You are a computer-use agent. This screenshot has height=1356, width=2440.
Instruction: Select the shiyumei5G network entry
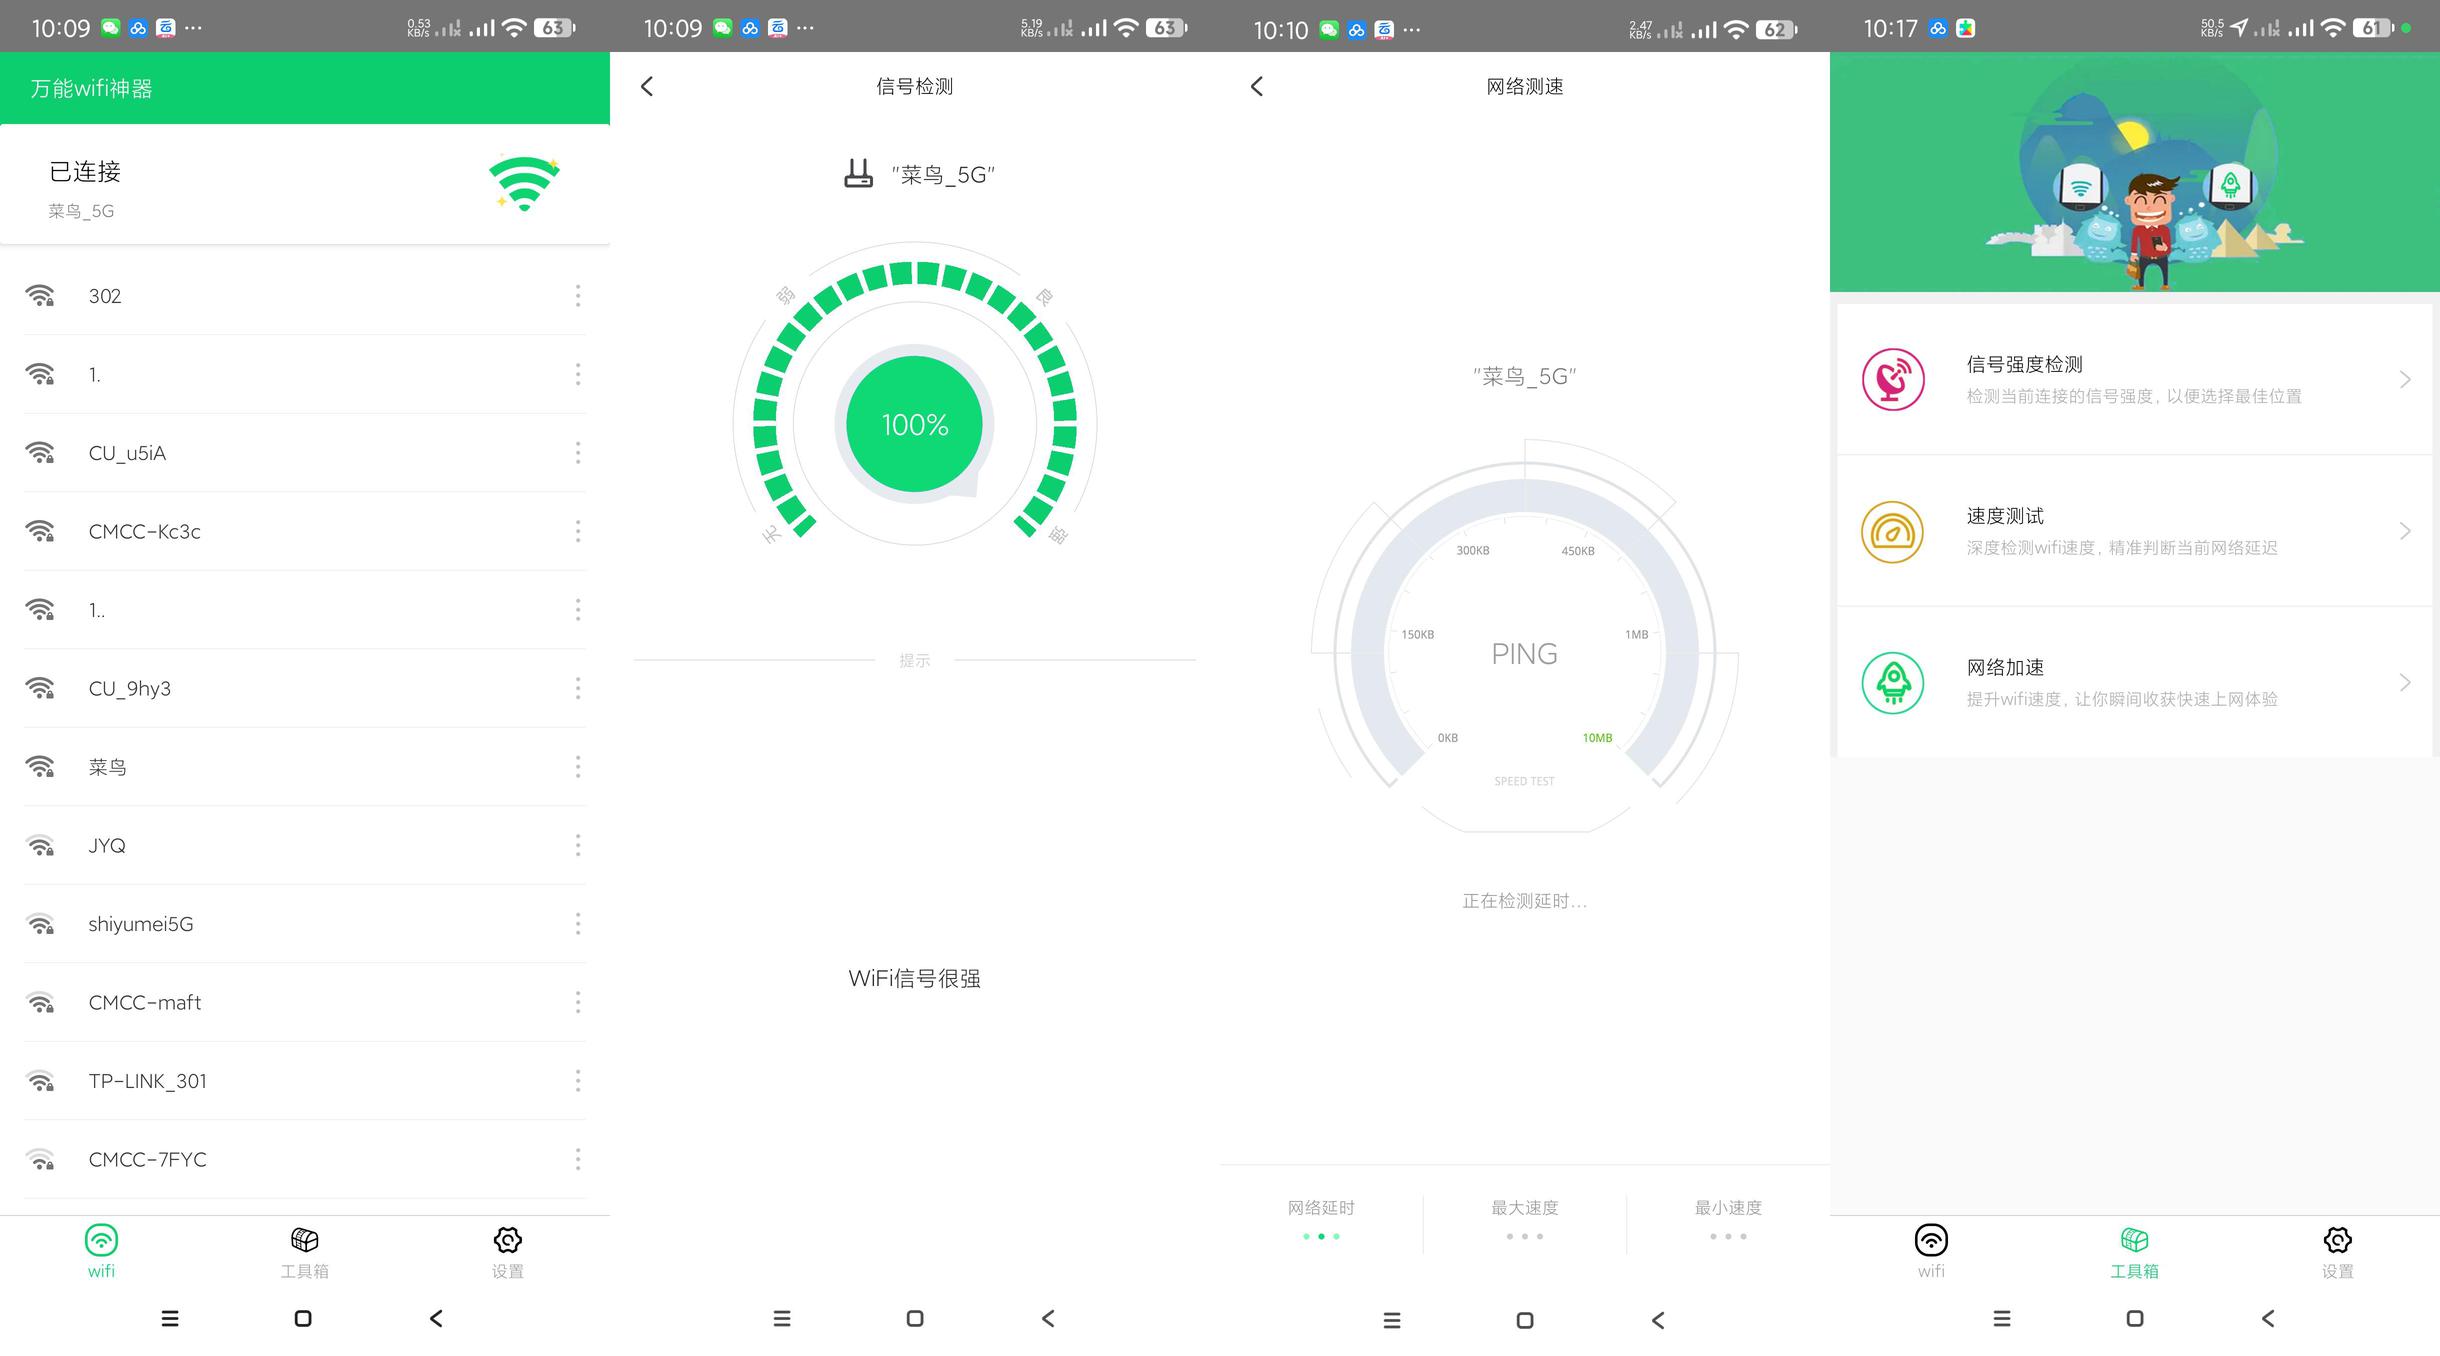(x=141, y=924)
